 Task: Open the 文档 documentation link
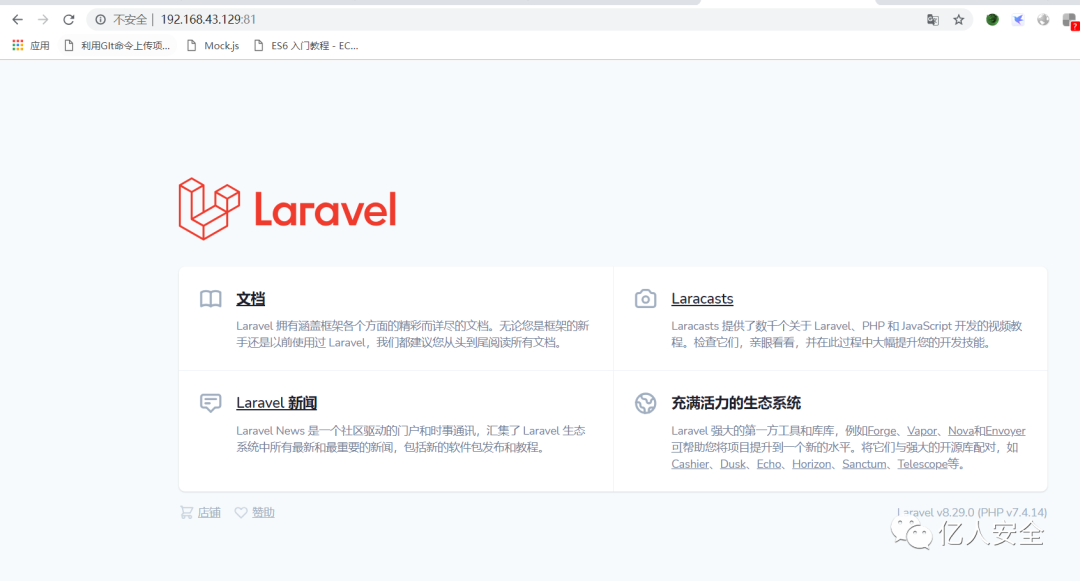coord(251,299)
